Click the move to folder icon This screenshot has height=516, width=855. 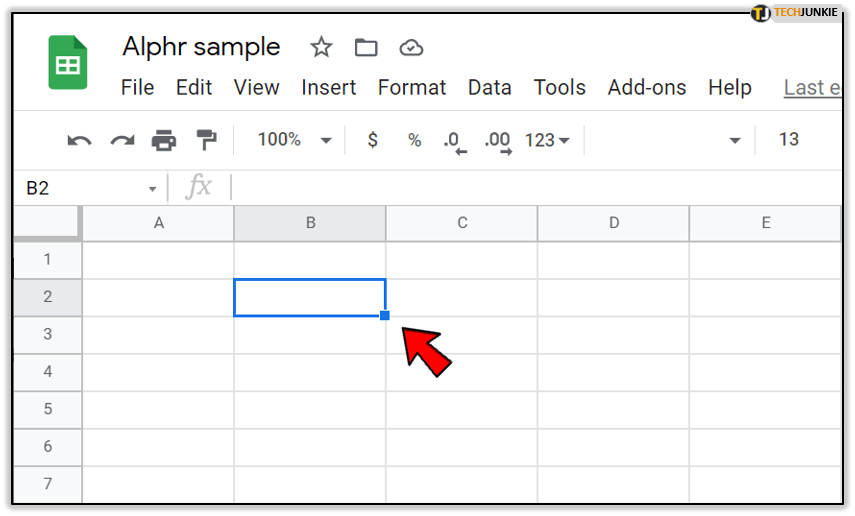[366, 47]
